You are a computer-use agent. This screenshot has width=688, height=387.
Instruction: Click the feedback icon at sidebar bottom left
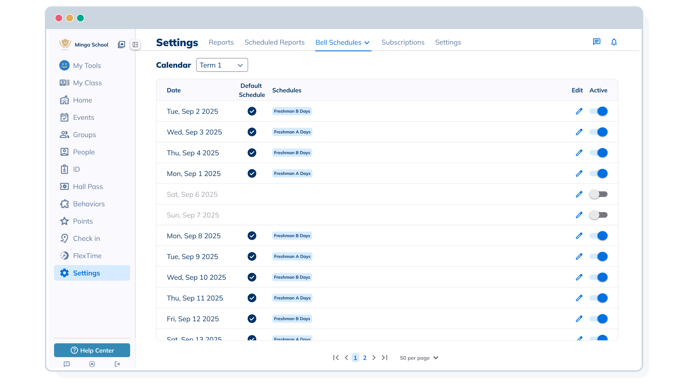tap(67, 364)
